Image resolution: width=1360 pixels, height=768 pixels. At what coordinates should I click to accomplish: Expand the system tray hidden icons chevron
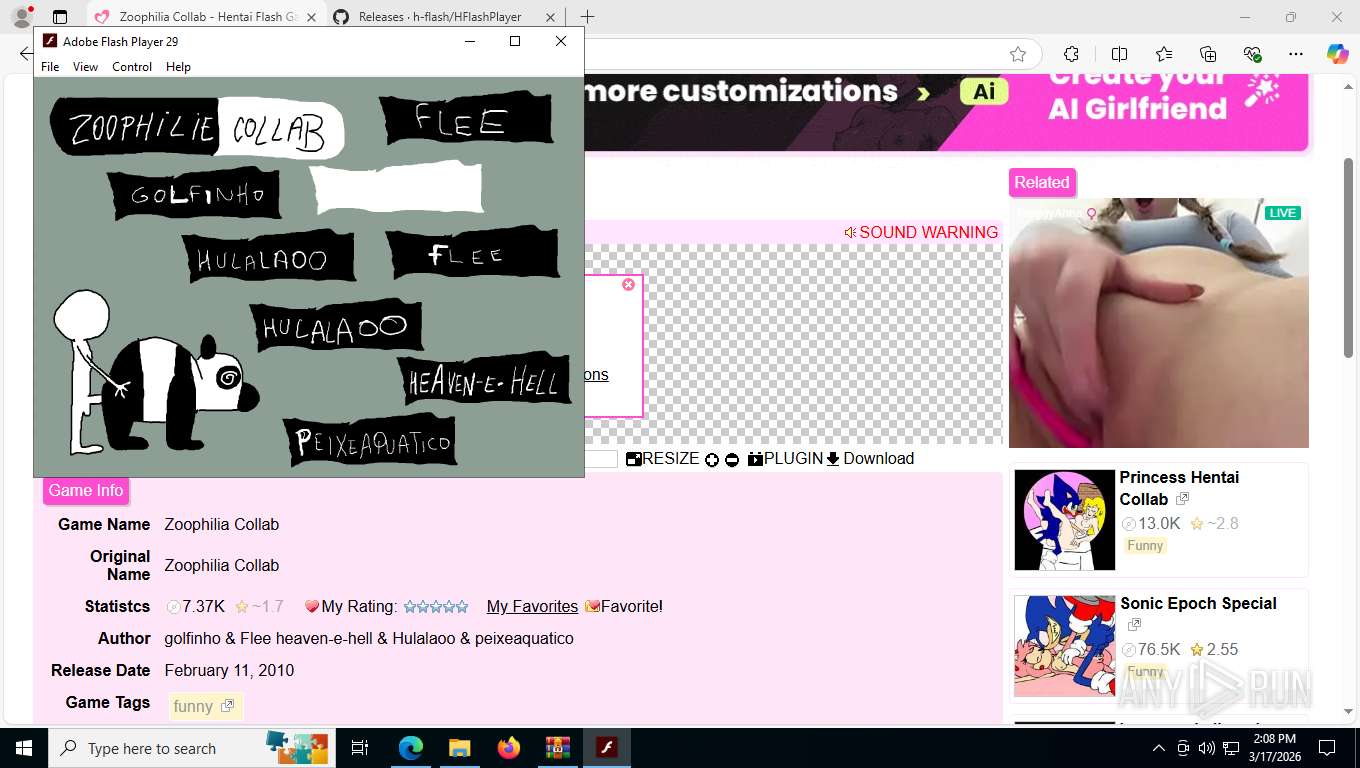1159,748
